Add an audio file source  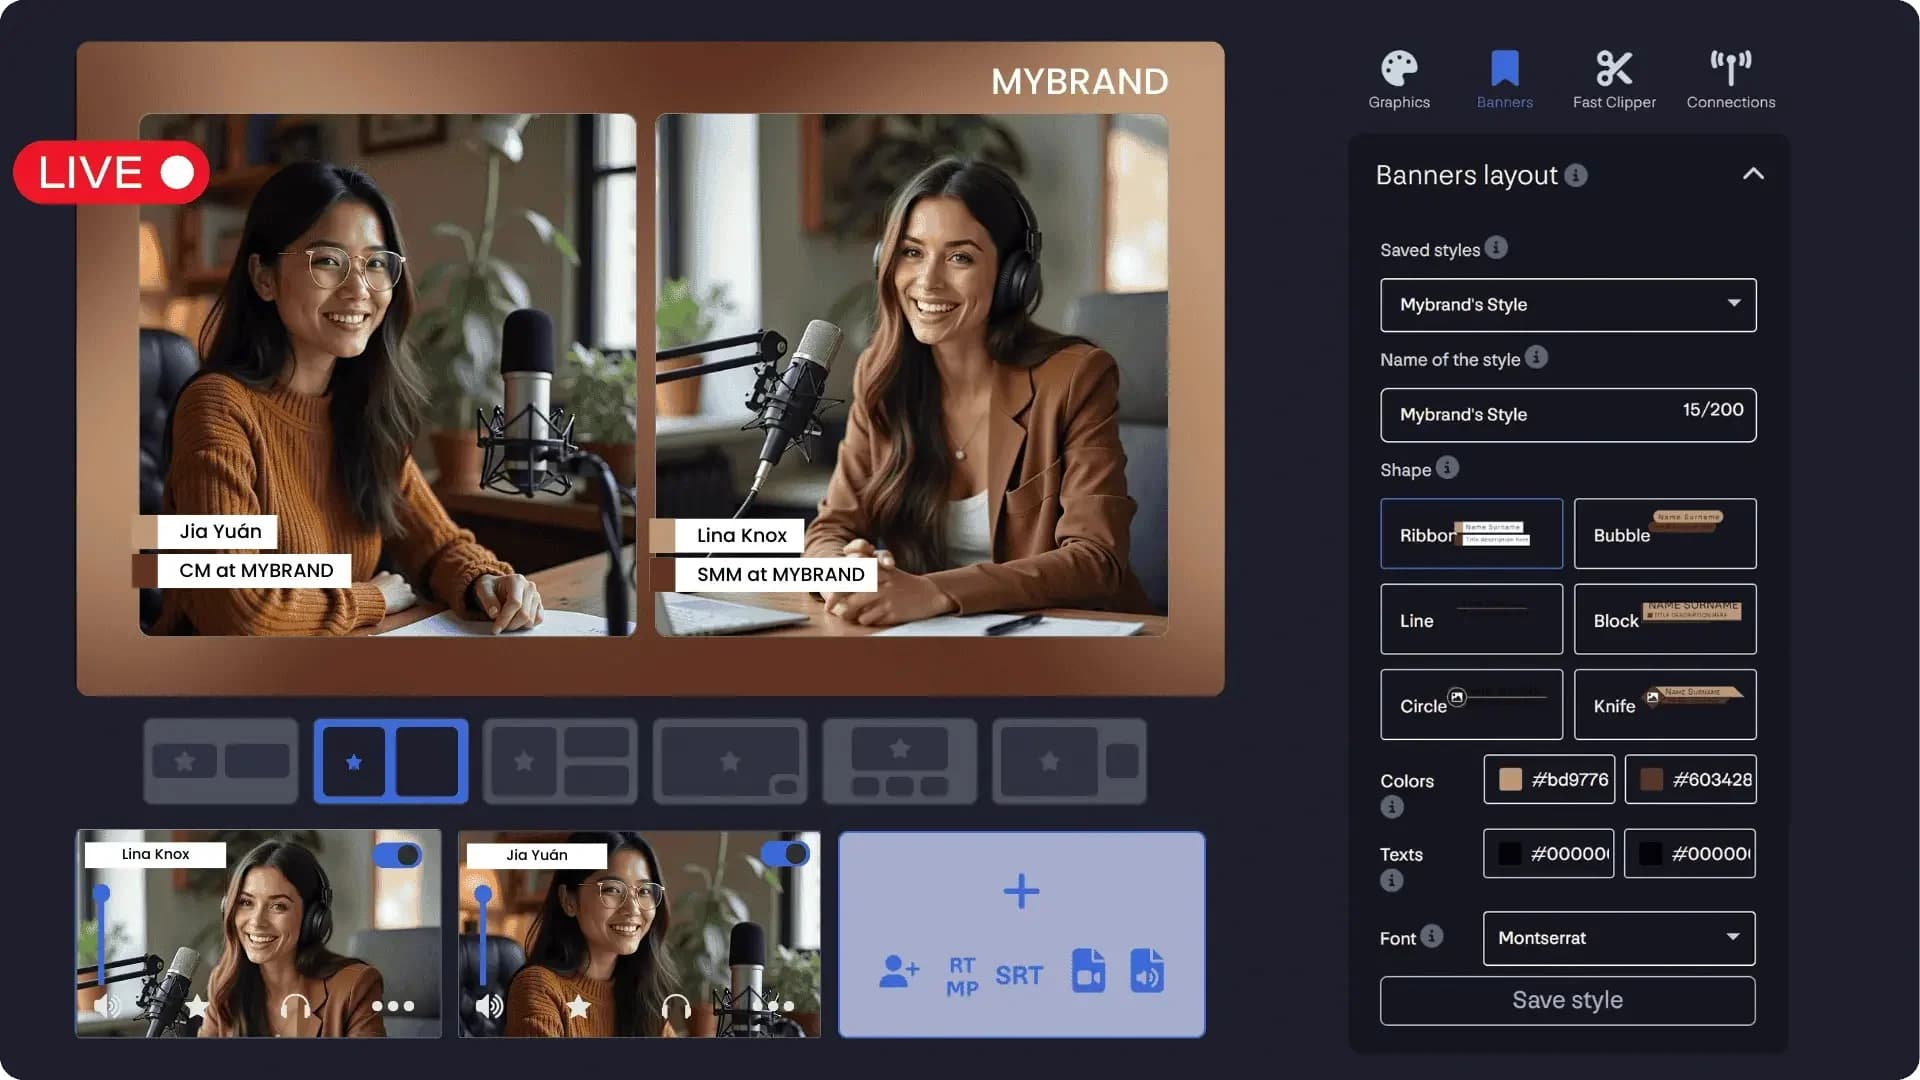(1147, 971)
